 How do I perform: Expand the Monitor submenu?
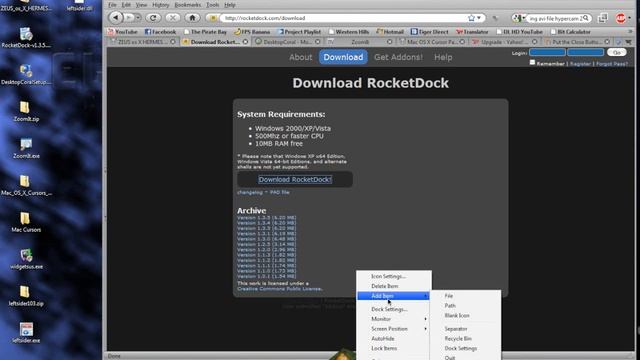click(x=393, y=319)
